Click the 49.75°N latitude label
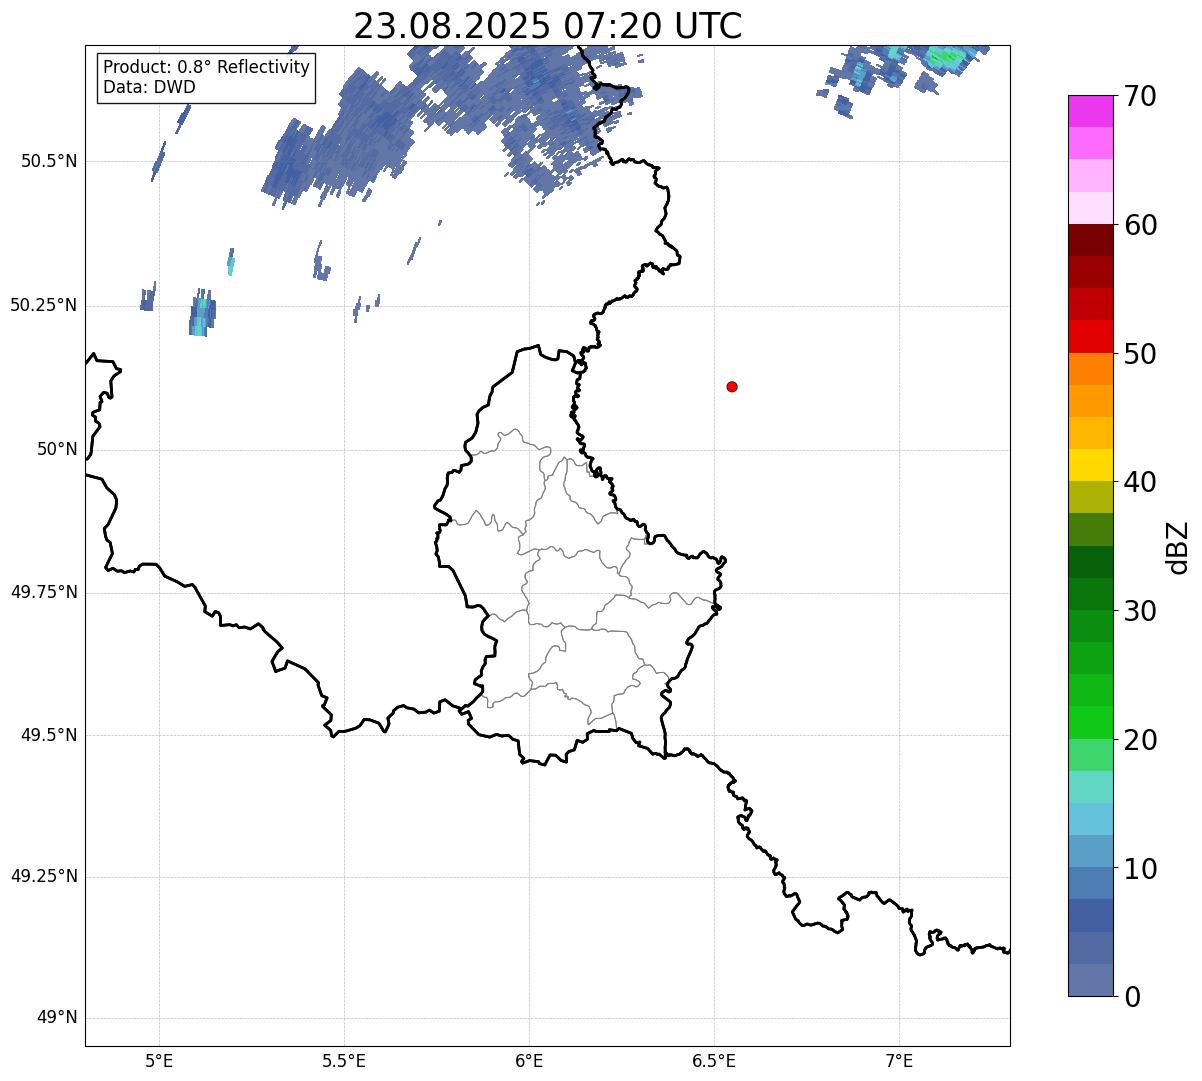Screen dimensions: 1202x1081 point(44,592)
